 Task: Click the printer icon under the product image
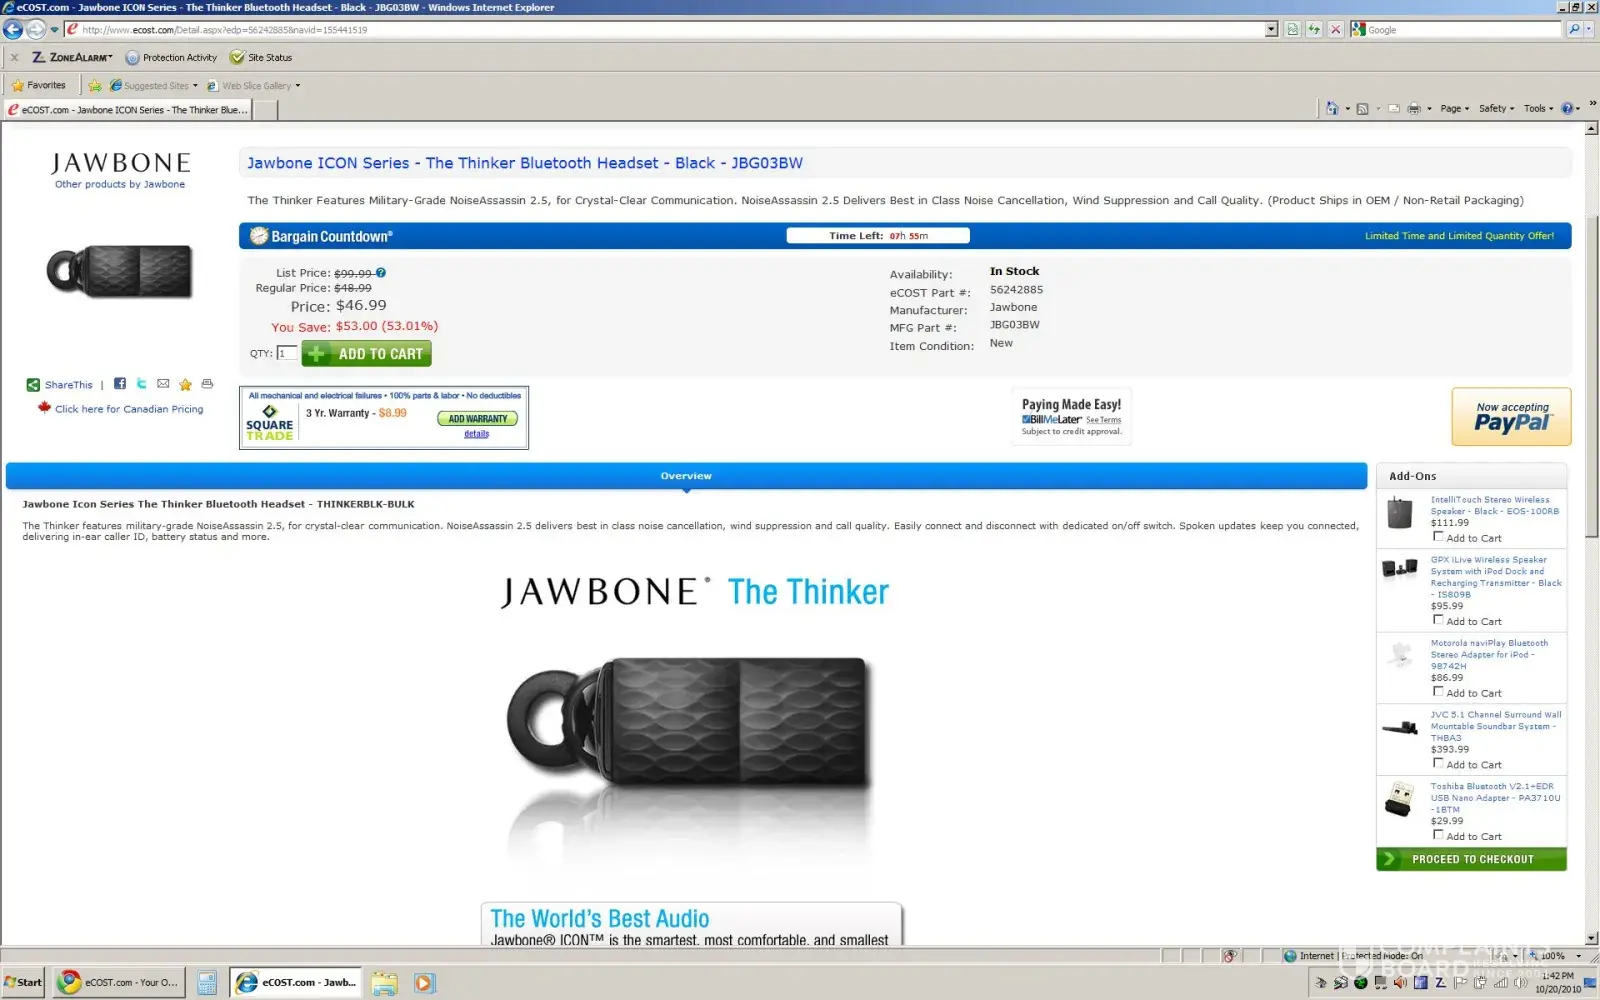[x=207, y=384]
